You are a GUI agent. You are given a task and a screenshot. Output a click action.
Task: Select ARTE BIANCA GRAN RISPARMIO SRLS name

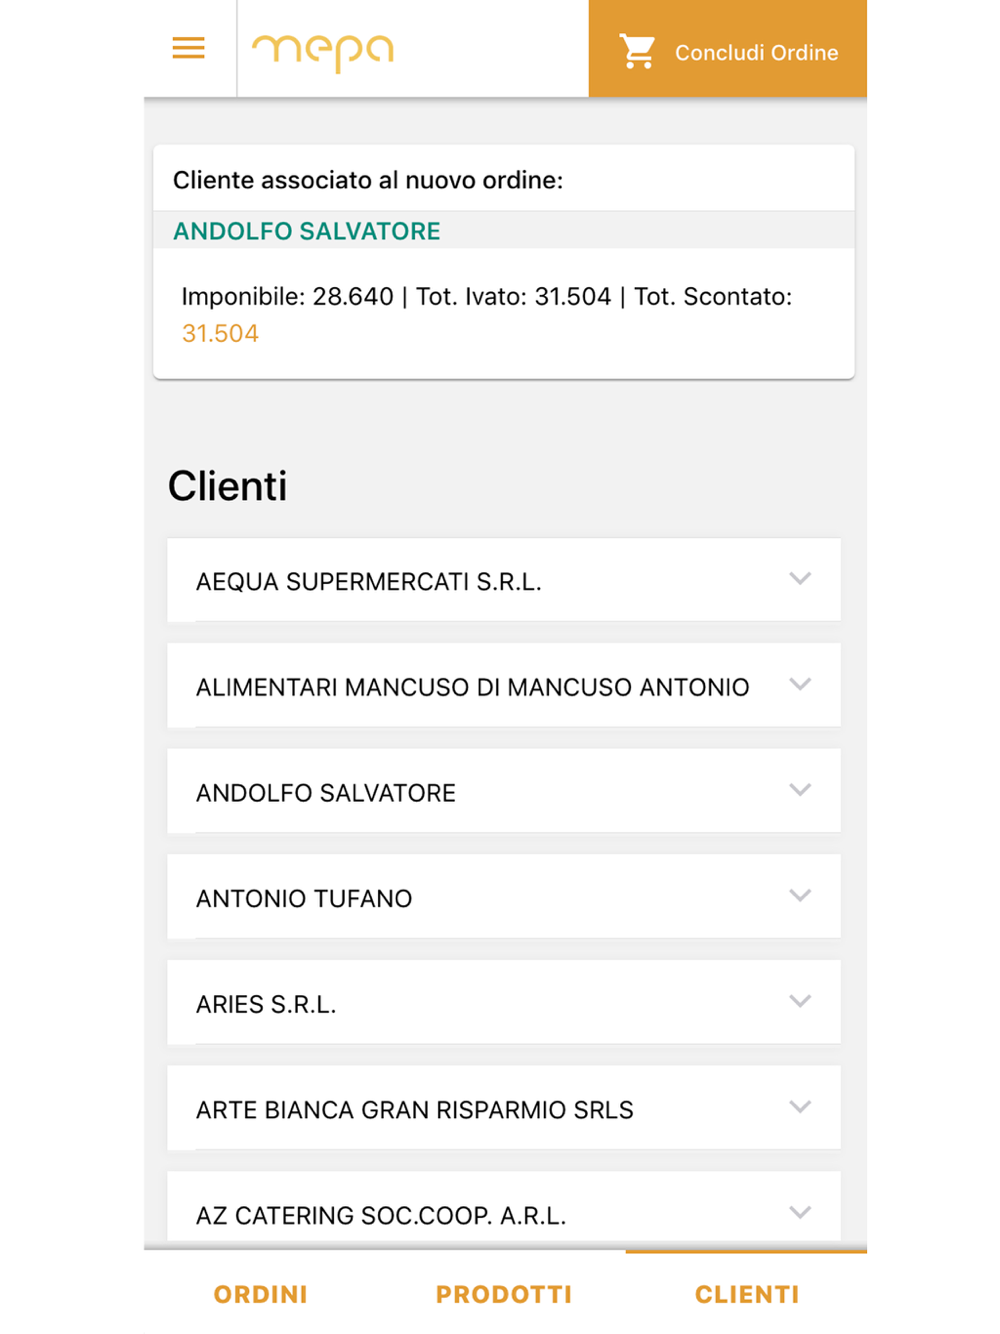pyautogui.click(x=415, y=1110)
